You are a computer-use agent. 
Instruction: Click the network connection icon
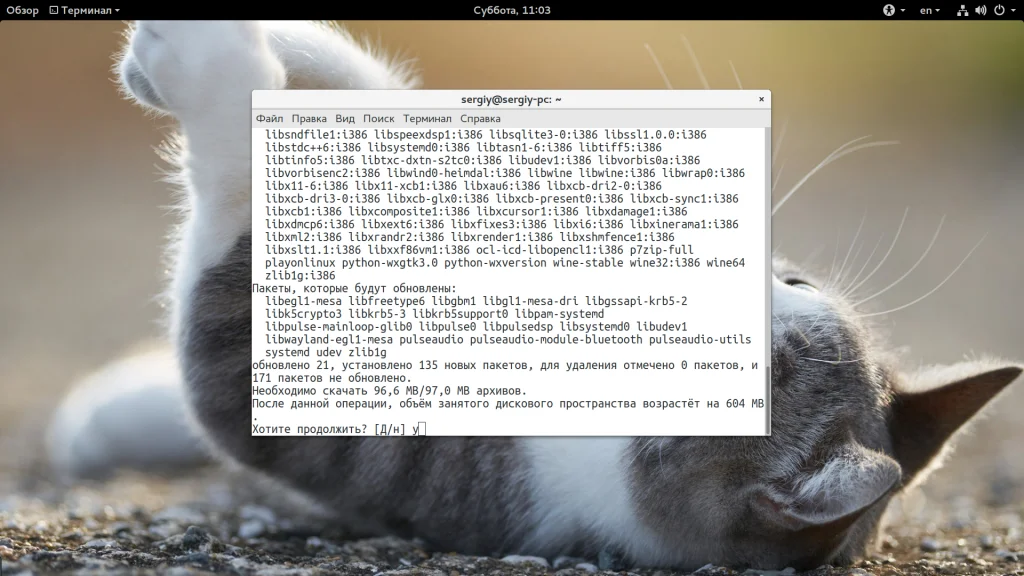point(962,10)
